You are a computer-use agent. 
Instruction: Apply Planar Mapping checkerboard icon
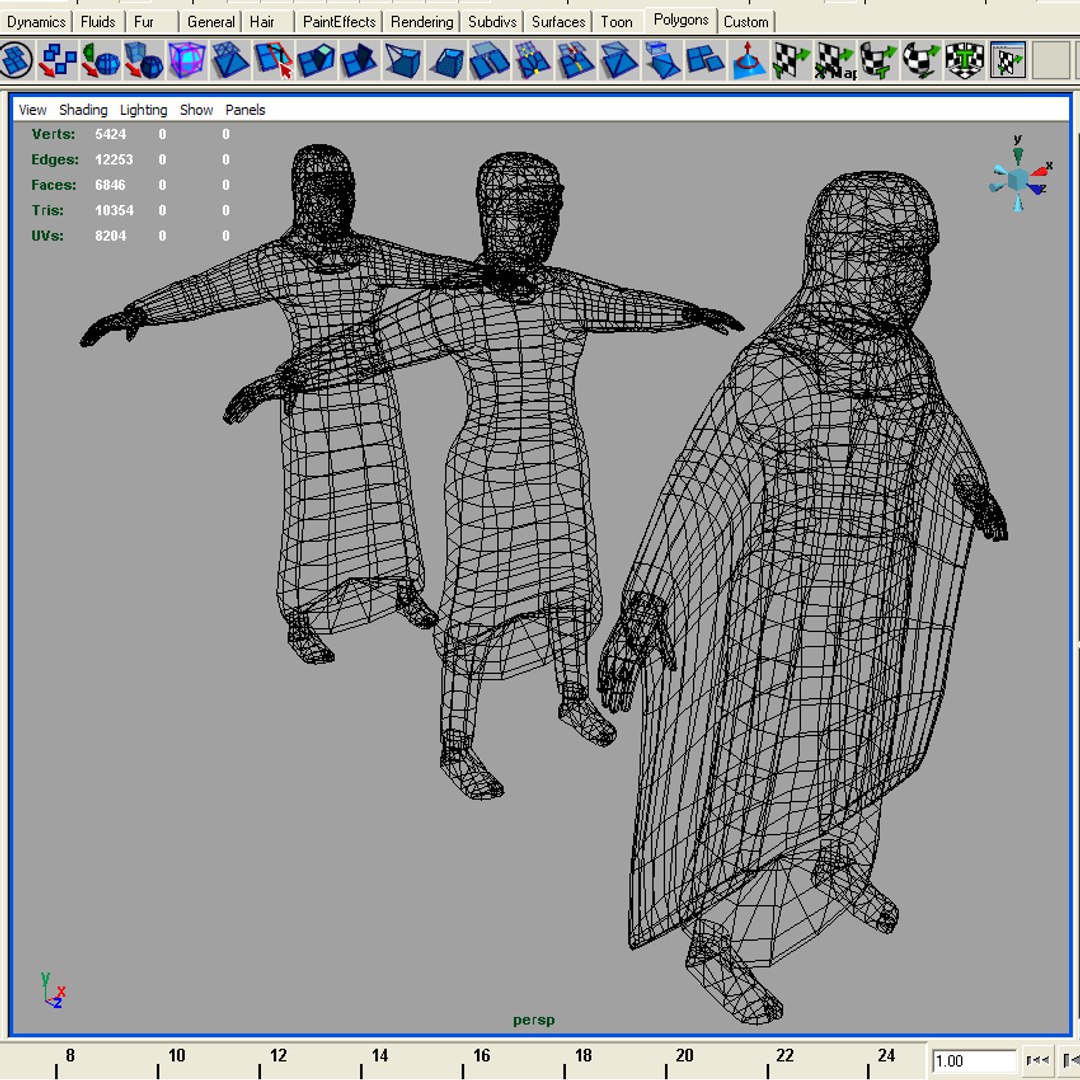[791, 60]
